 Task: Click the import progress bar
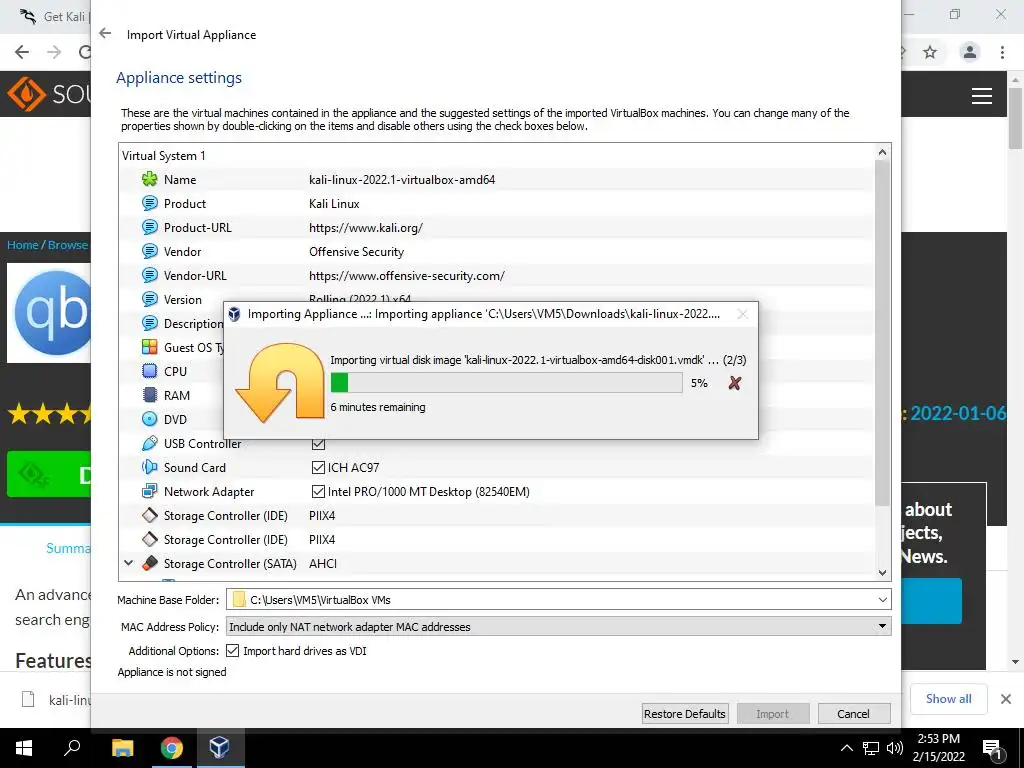(506, 383)
